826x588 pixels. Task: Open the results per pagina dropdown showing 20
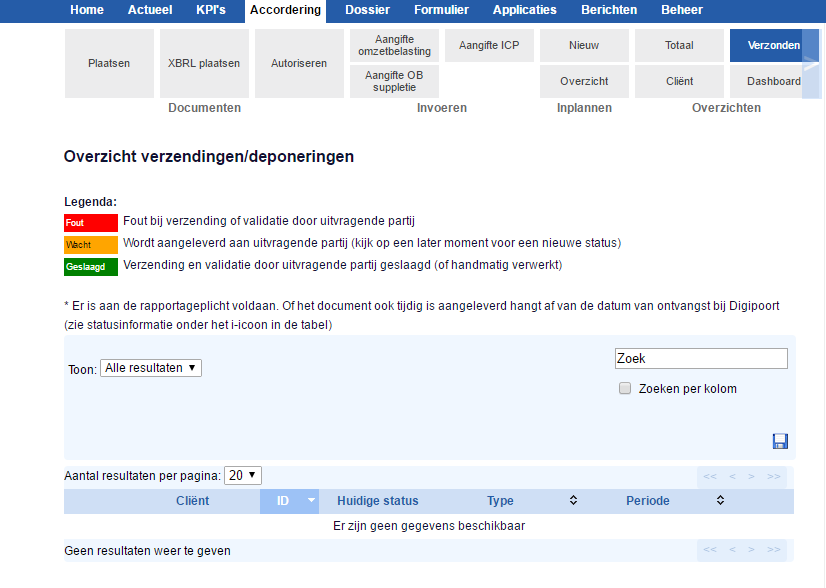click(x=243, y=476)
